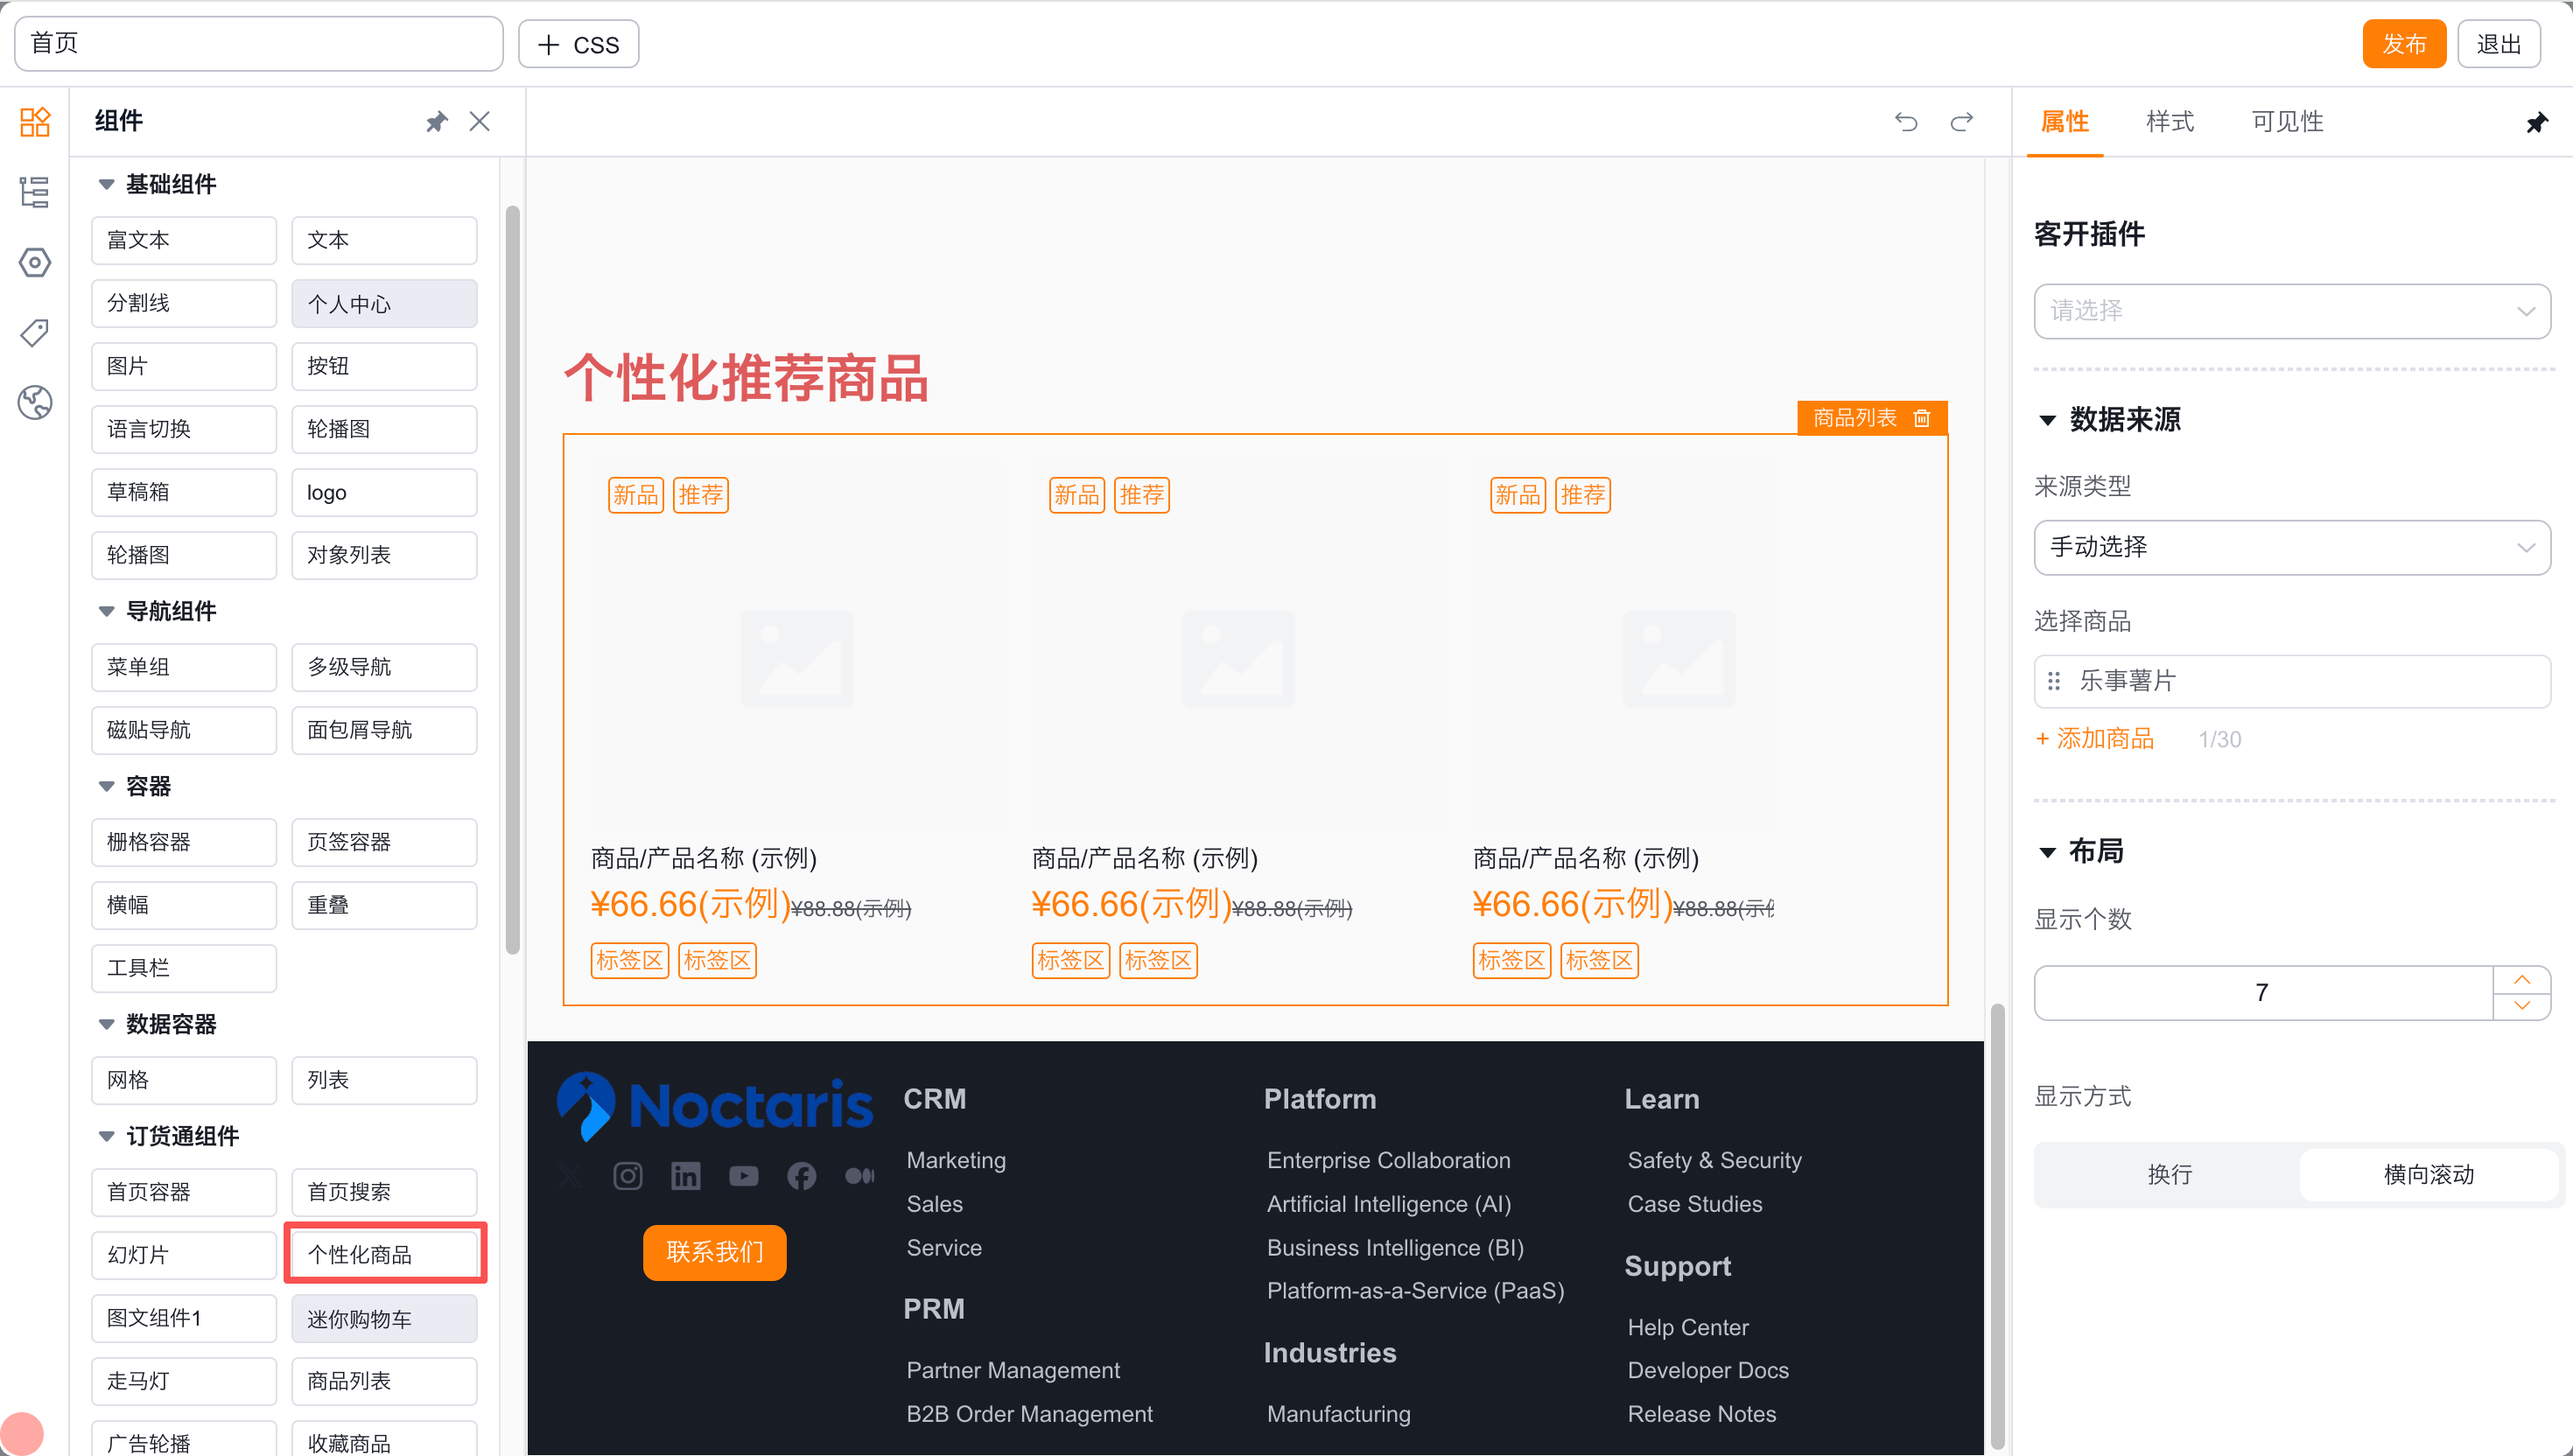The height and width of the screenshot is (1456, 2573).
Task: Select 横向滚动 display mode
Action: pyautogui.click(x=2427, y=1174)
